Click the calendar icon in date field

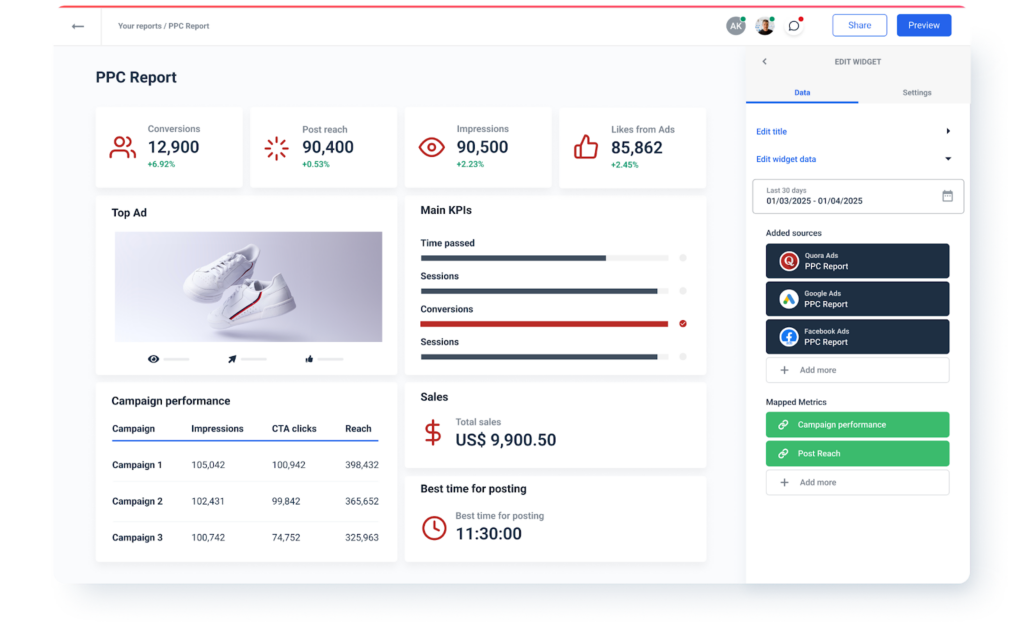click(947, 196)
